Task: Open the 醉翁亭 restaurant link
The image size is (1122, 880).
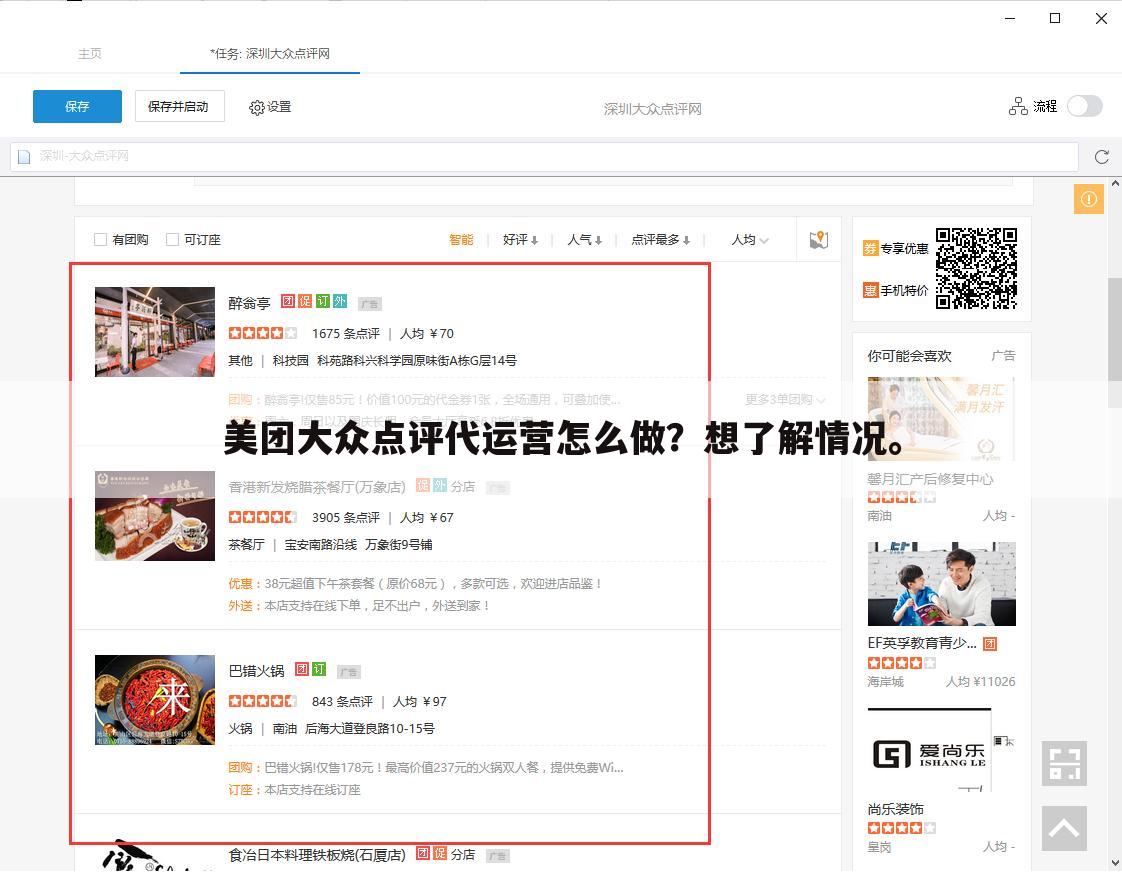Action: click(x=248, y=303)
